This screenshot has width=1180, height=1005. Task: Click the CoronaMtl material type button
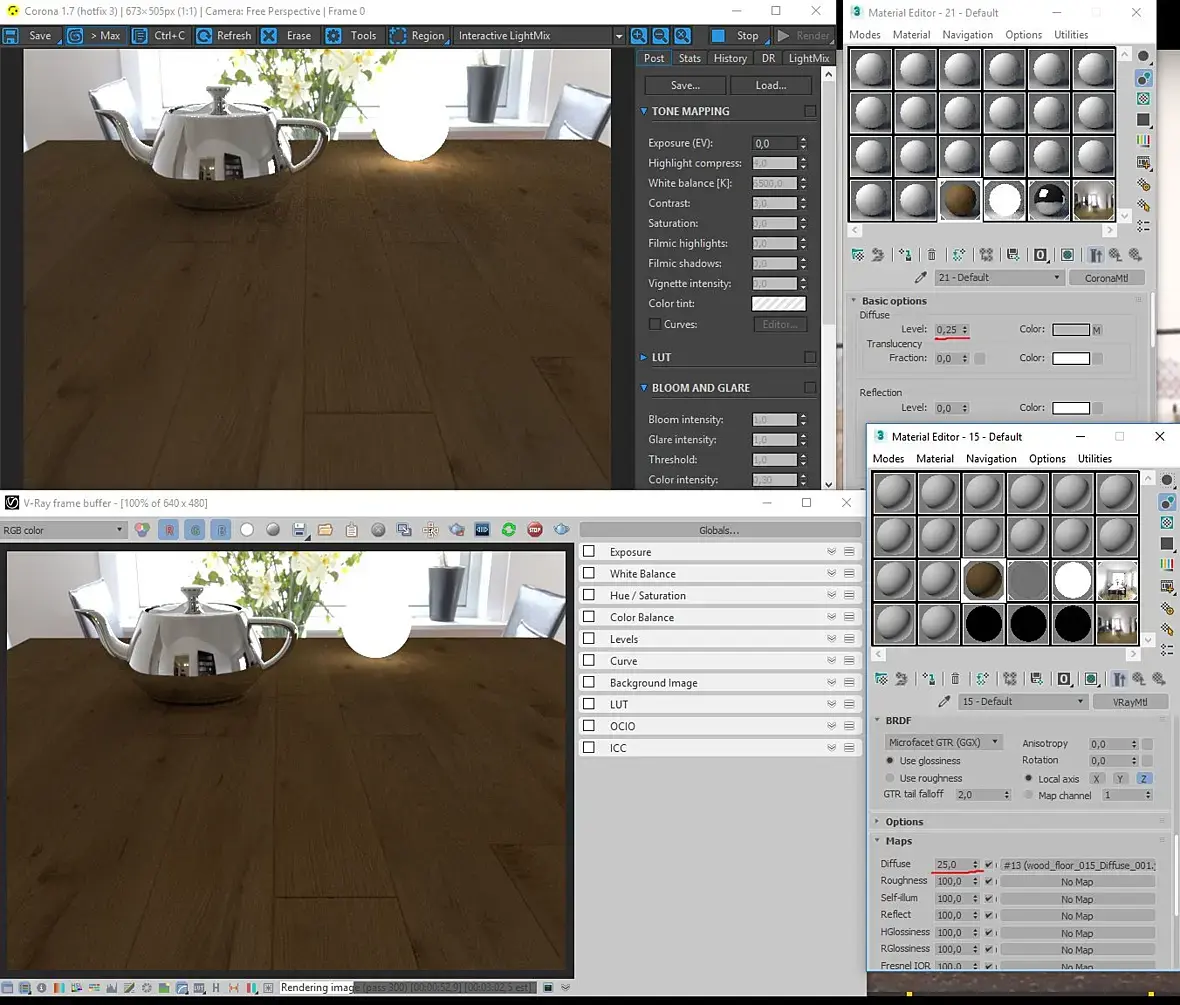click(1106, 278)
